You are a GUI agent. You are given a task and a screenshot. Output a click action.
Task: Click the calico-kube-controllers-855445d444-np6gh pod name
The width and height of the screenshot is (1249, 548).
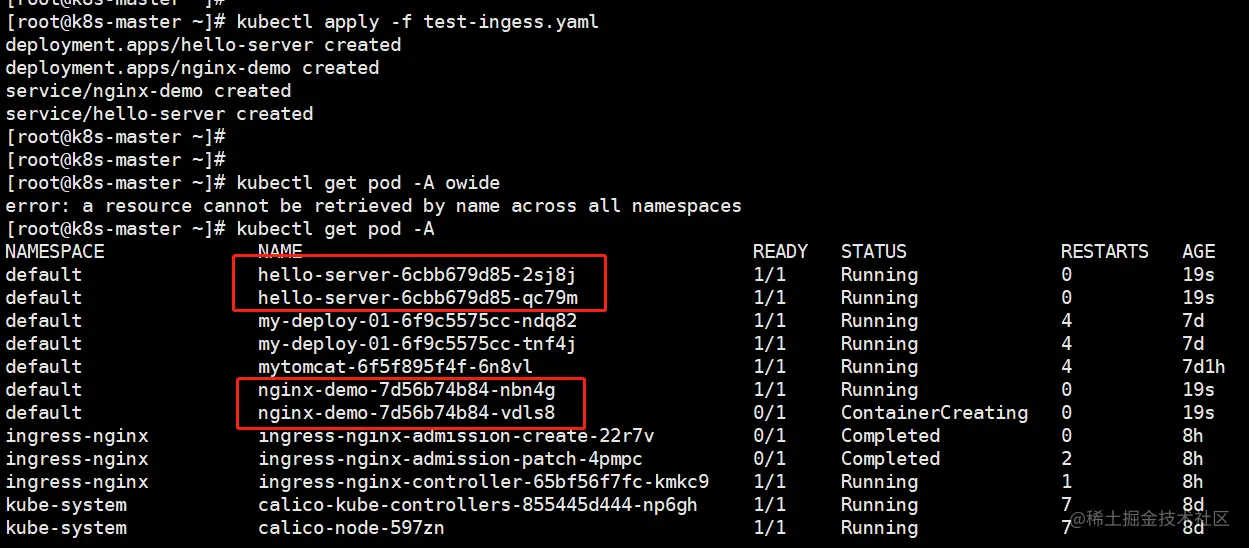click(x=478, y=505)
